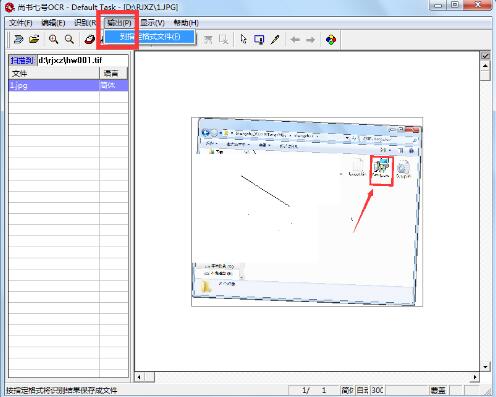The height and width of the screenshot is (397, 496).
Task: Select the pen drawing tool
Action: [x=275, y=39]
